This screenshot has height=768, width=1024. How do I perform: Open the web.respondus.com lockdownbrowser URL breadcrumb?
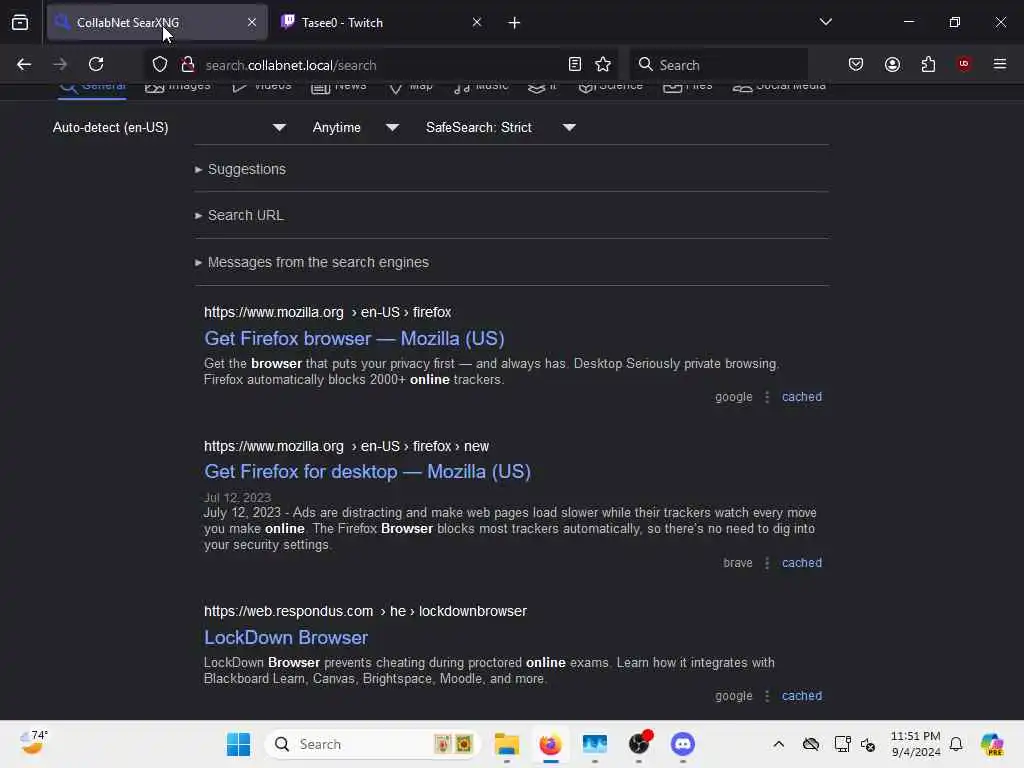click(x=365, y=611)
